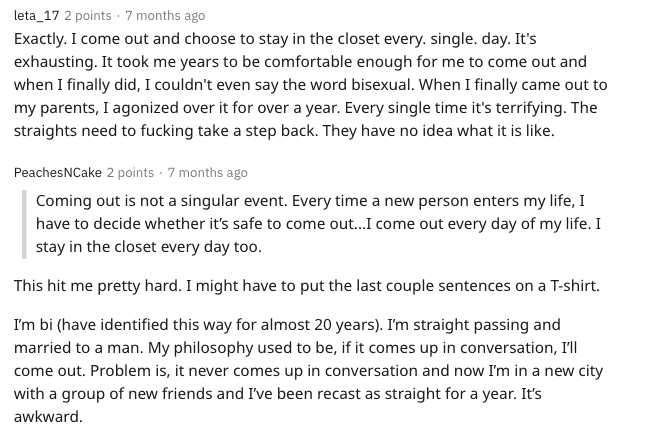Open PeachesNCake's user profile
646x440 pixels.
(56, 173)
